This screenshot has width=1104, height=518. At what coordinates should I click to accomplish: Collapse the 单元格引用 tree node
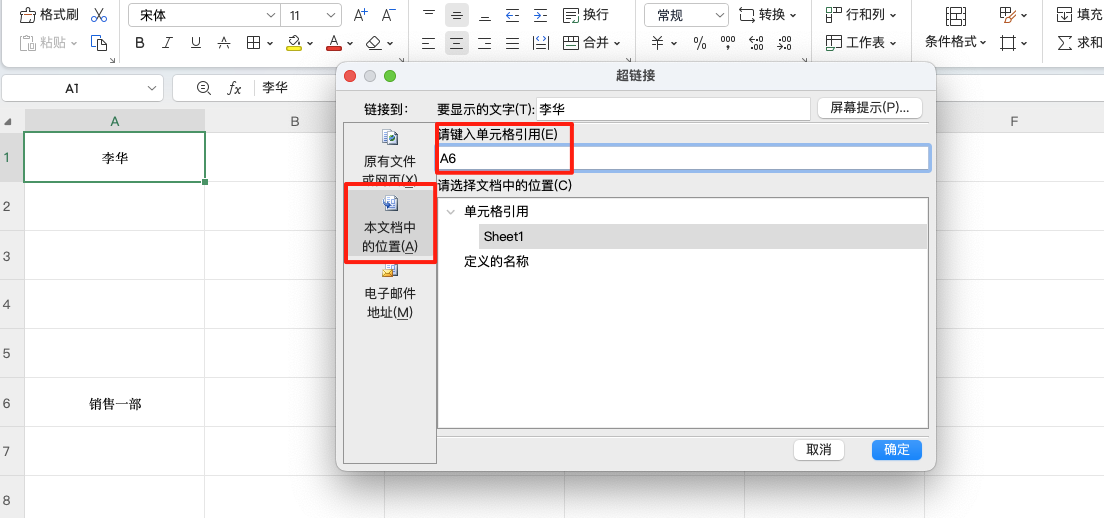(450, 212)
